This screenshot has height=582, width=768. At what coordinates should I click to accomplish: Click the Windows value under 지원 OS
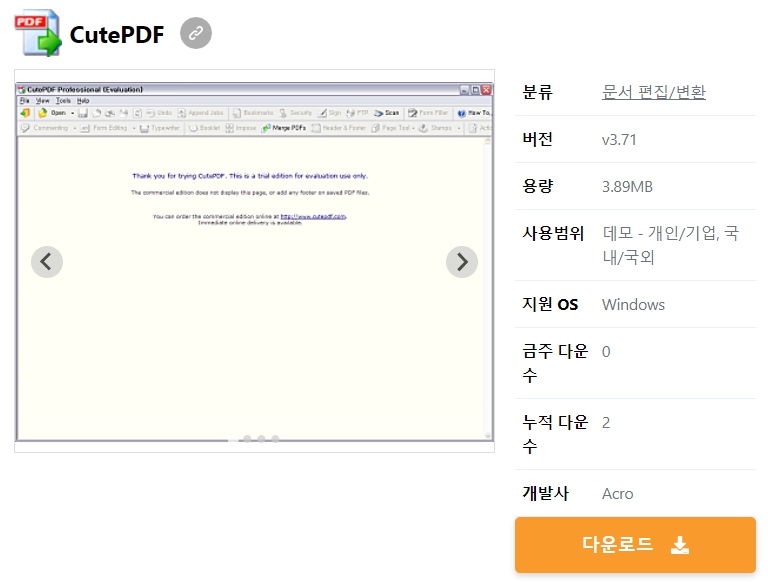pos(633,305)
